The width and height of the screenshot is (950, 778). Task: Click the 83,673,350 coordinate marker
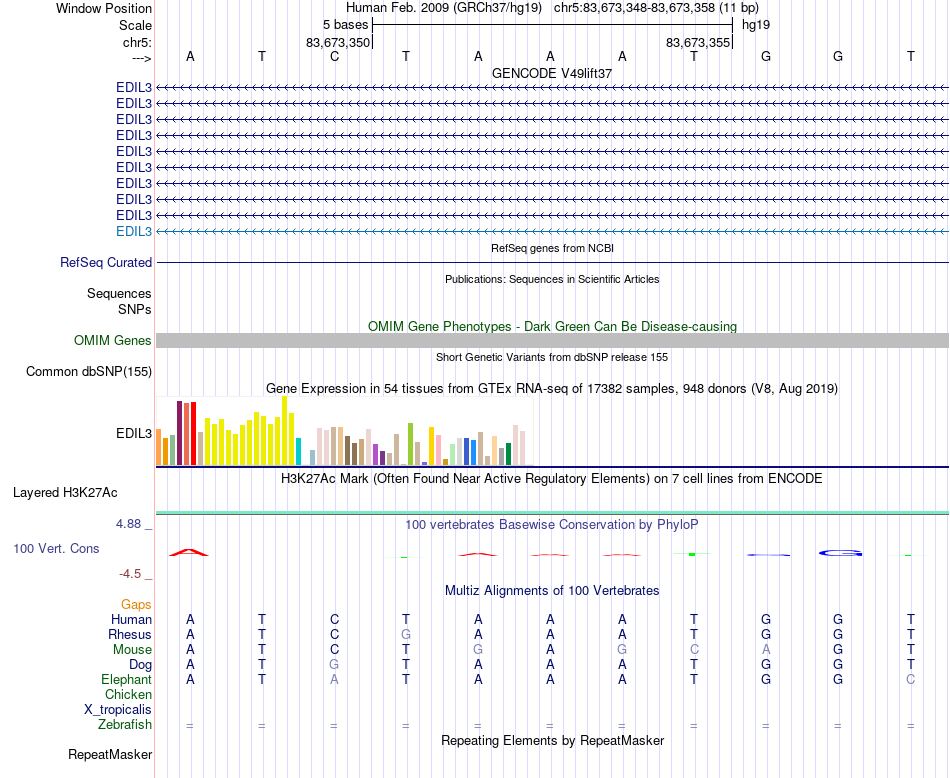(338, 42)
